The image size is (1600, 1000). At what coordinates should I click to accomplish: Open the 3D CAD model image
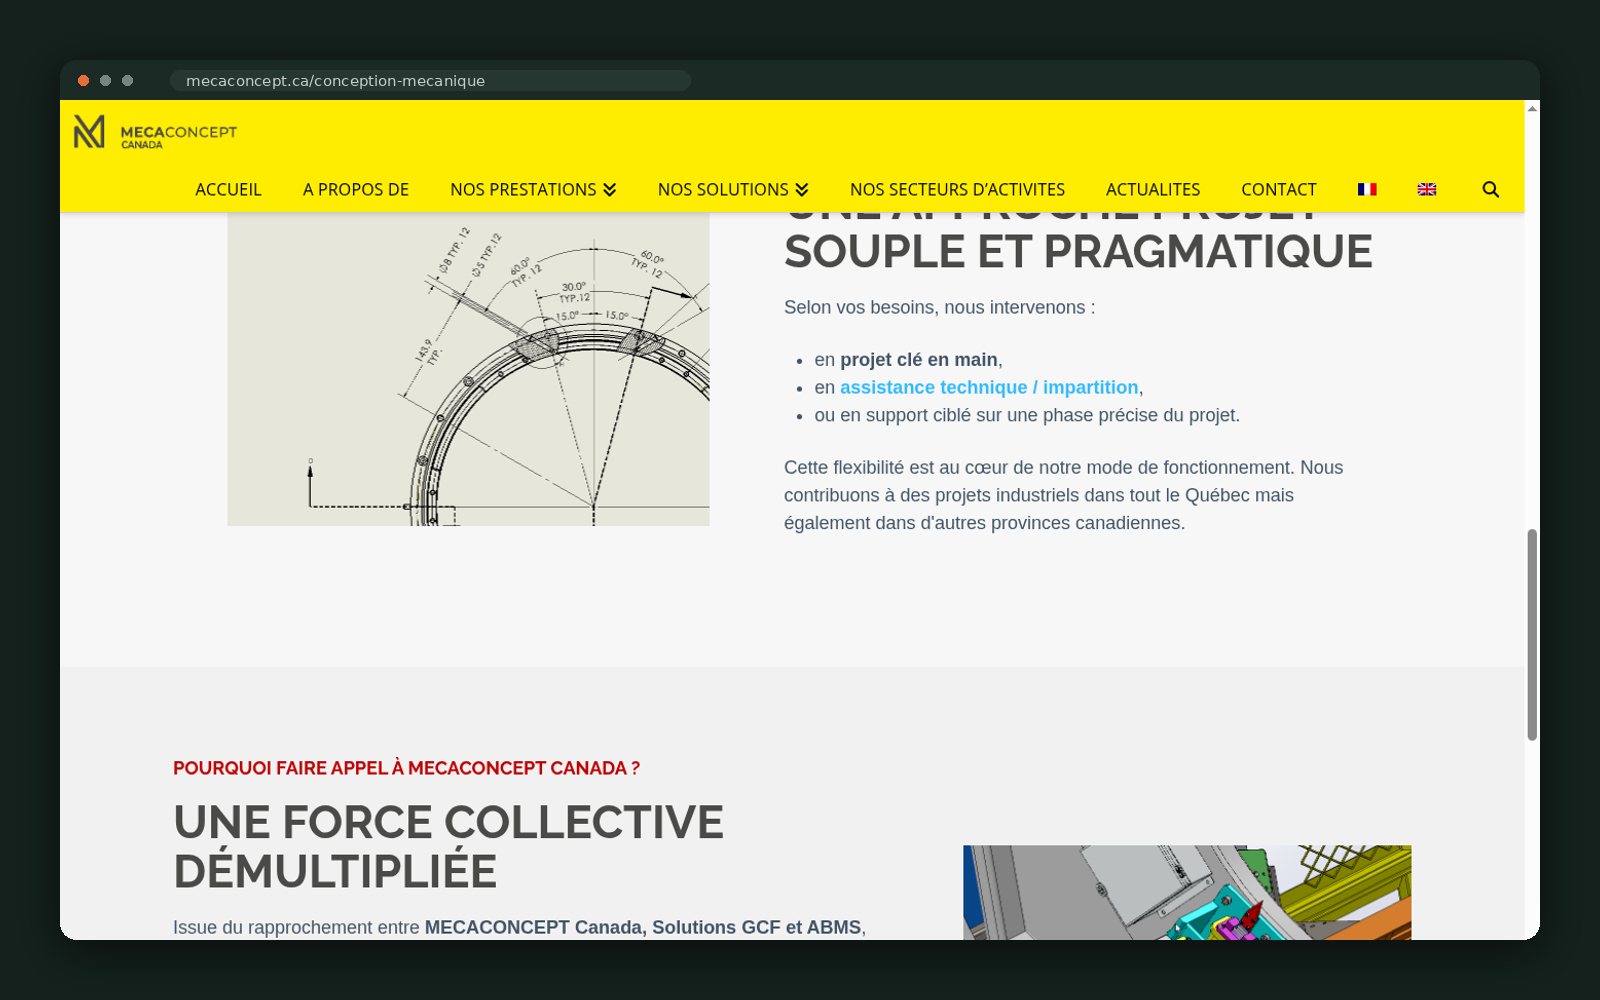(x=1187, y=892)
